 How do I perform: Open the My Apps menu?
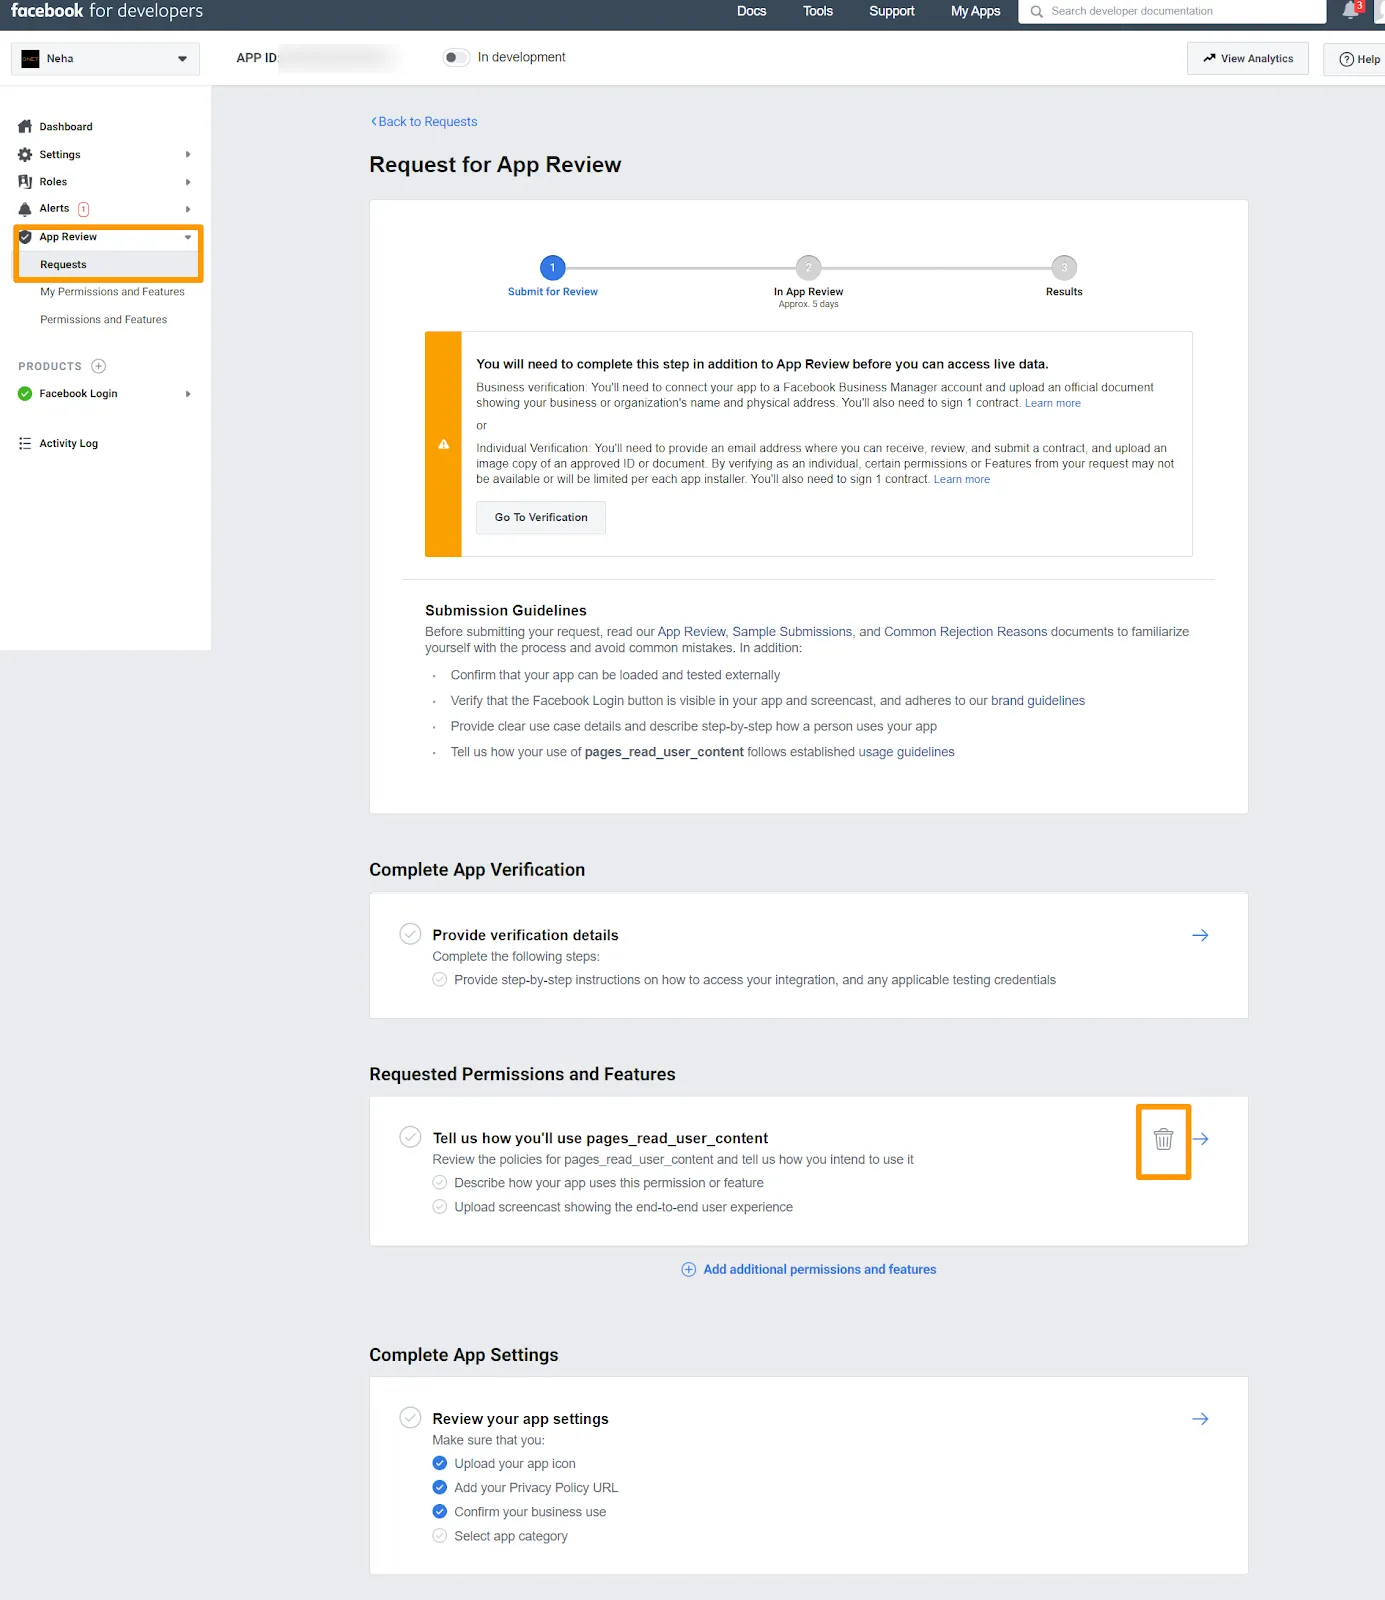[x=976, y=11]
